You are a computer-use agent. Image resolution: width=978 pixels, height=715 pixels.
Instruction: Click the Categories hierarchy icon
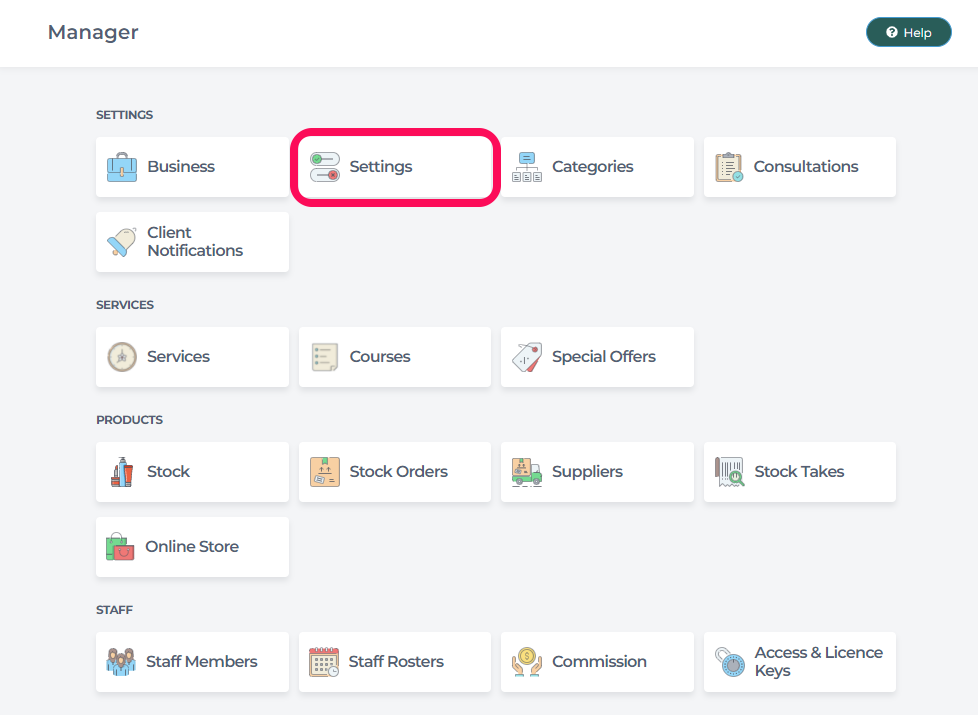tap(527, 167)
